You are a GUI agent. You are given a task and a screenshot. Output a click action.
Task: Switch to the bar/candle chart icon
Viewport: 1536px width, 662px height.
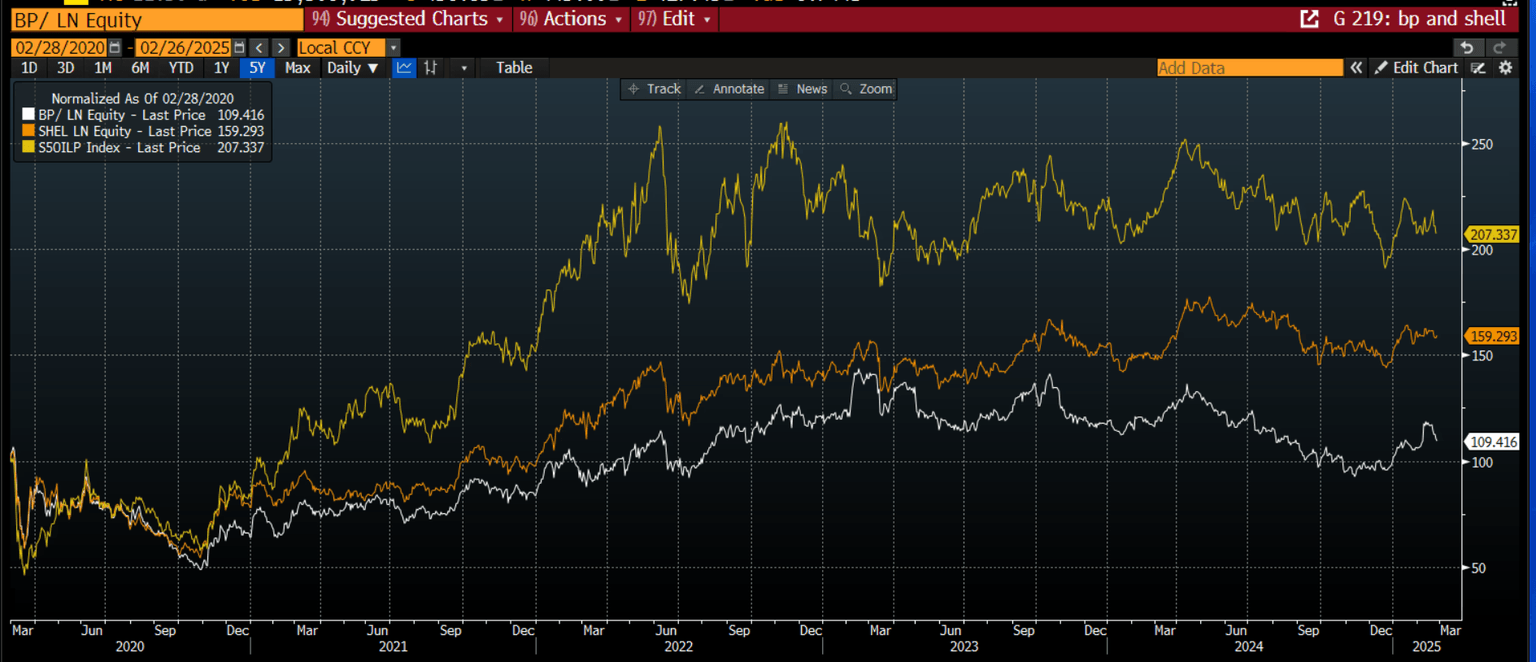(x=431, y=68)
